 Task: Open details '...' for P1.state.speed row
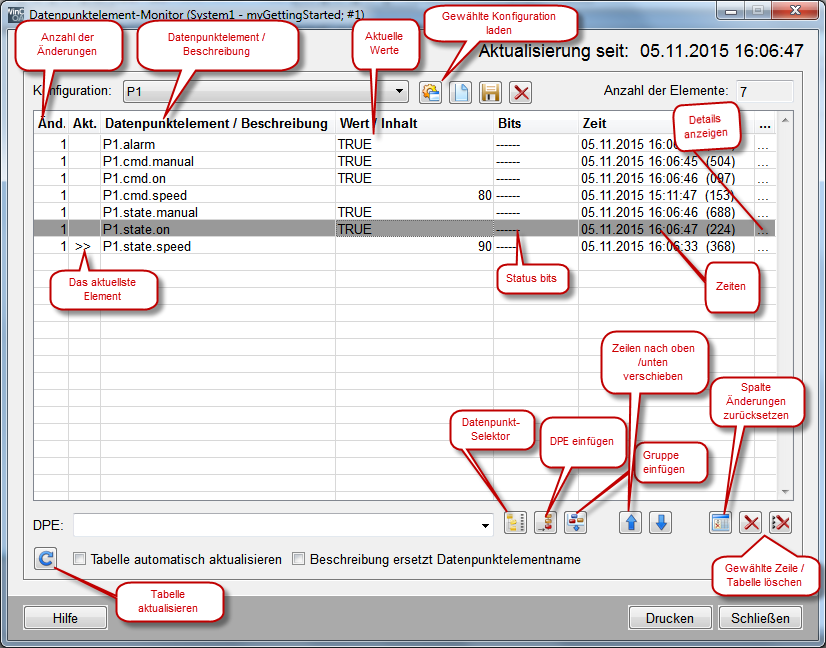[x=763, y=246]
